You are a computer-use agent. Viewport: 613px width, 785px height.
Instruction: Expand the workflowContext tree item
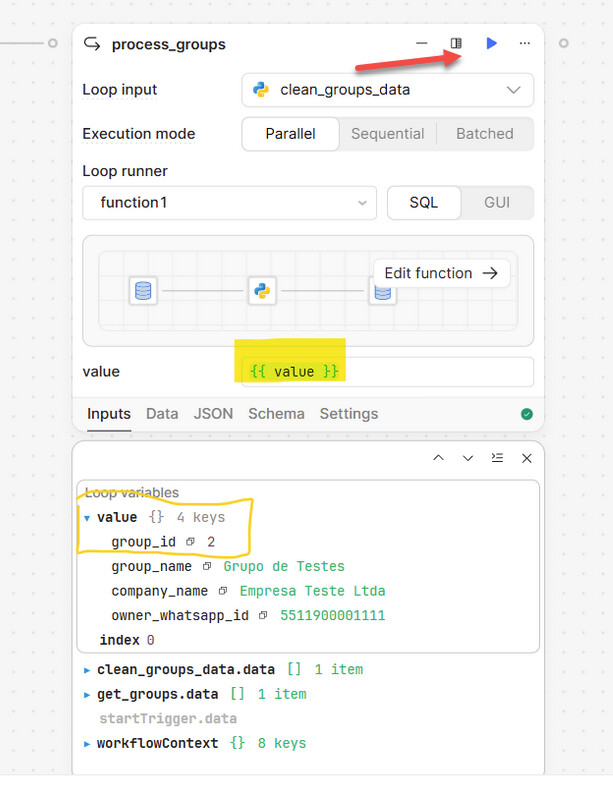pos(88,743)
